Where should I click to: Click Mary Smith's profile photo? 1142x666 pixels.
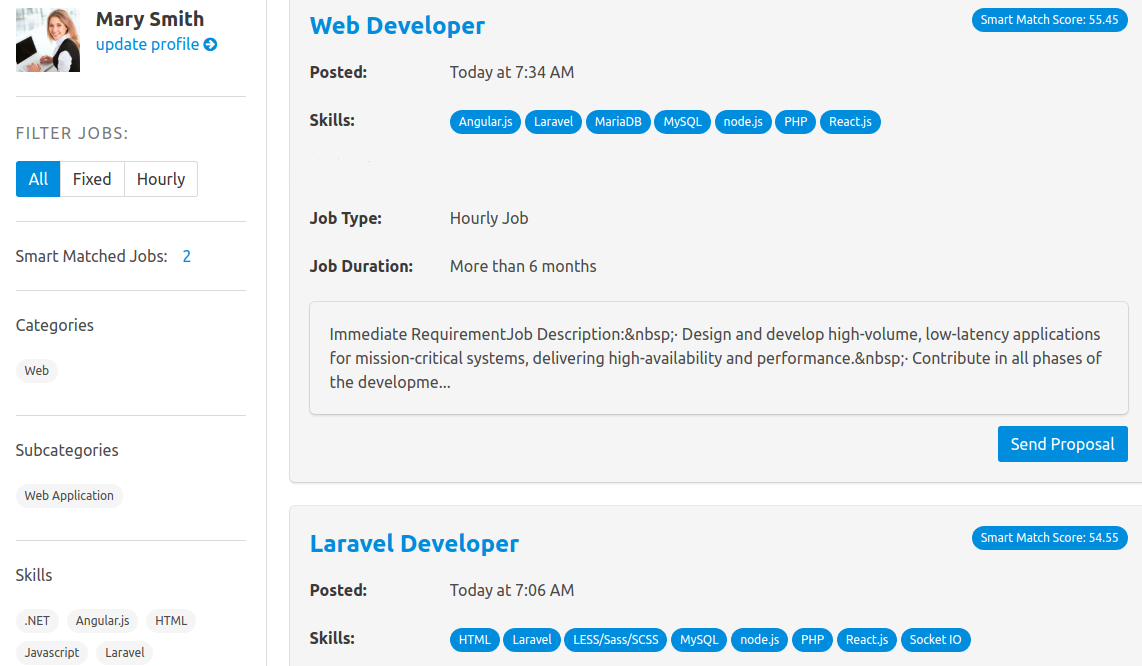(48, 40)
